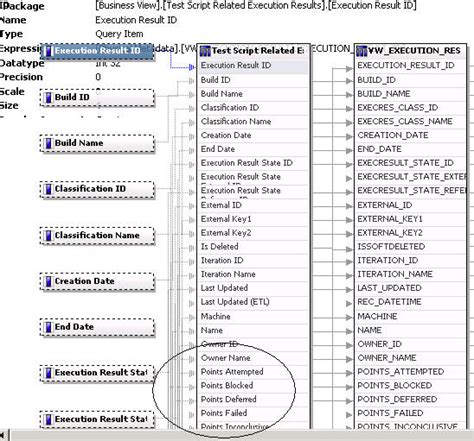474x441 pixels.
Task: Click the Execution Result ID node icon
Action: pyautogui.click(x=49, y=51)
